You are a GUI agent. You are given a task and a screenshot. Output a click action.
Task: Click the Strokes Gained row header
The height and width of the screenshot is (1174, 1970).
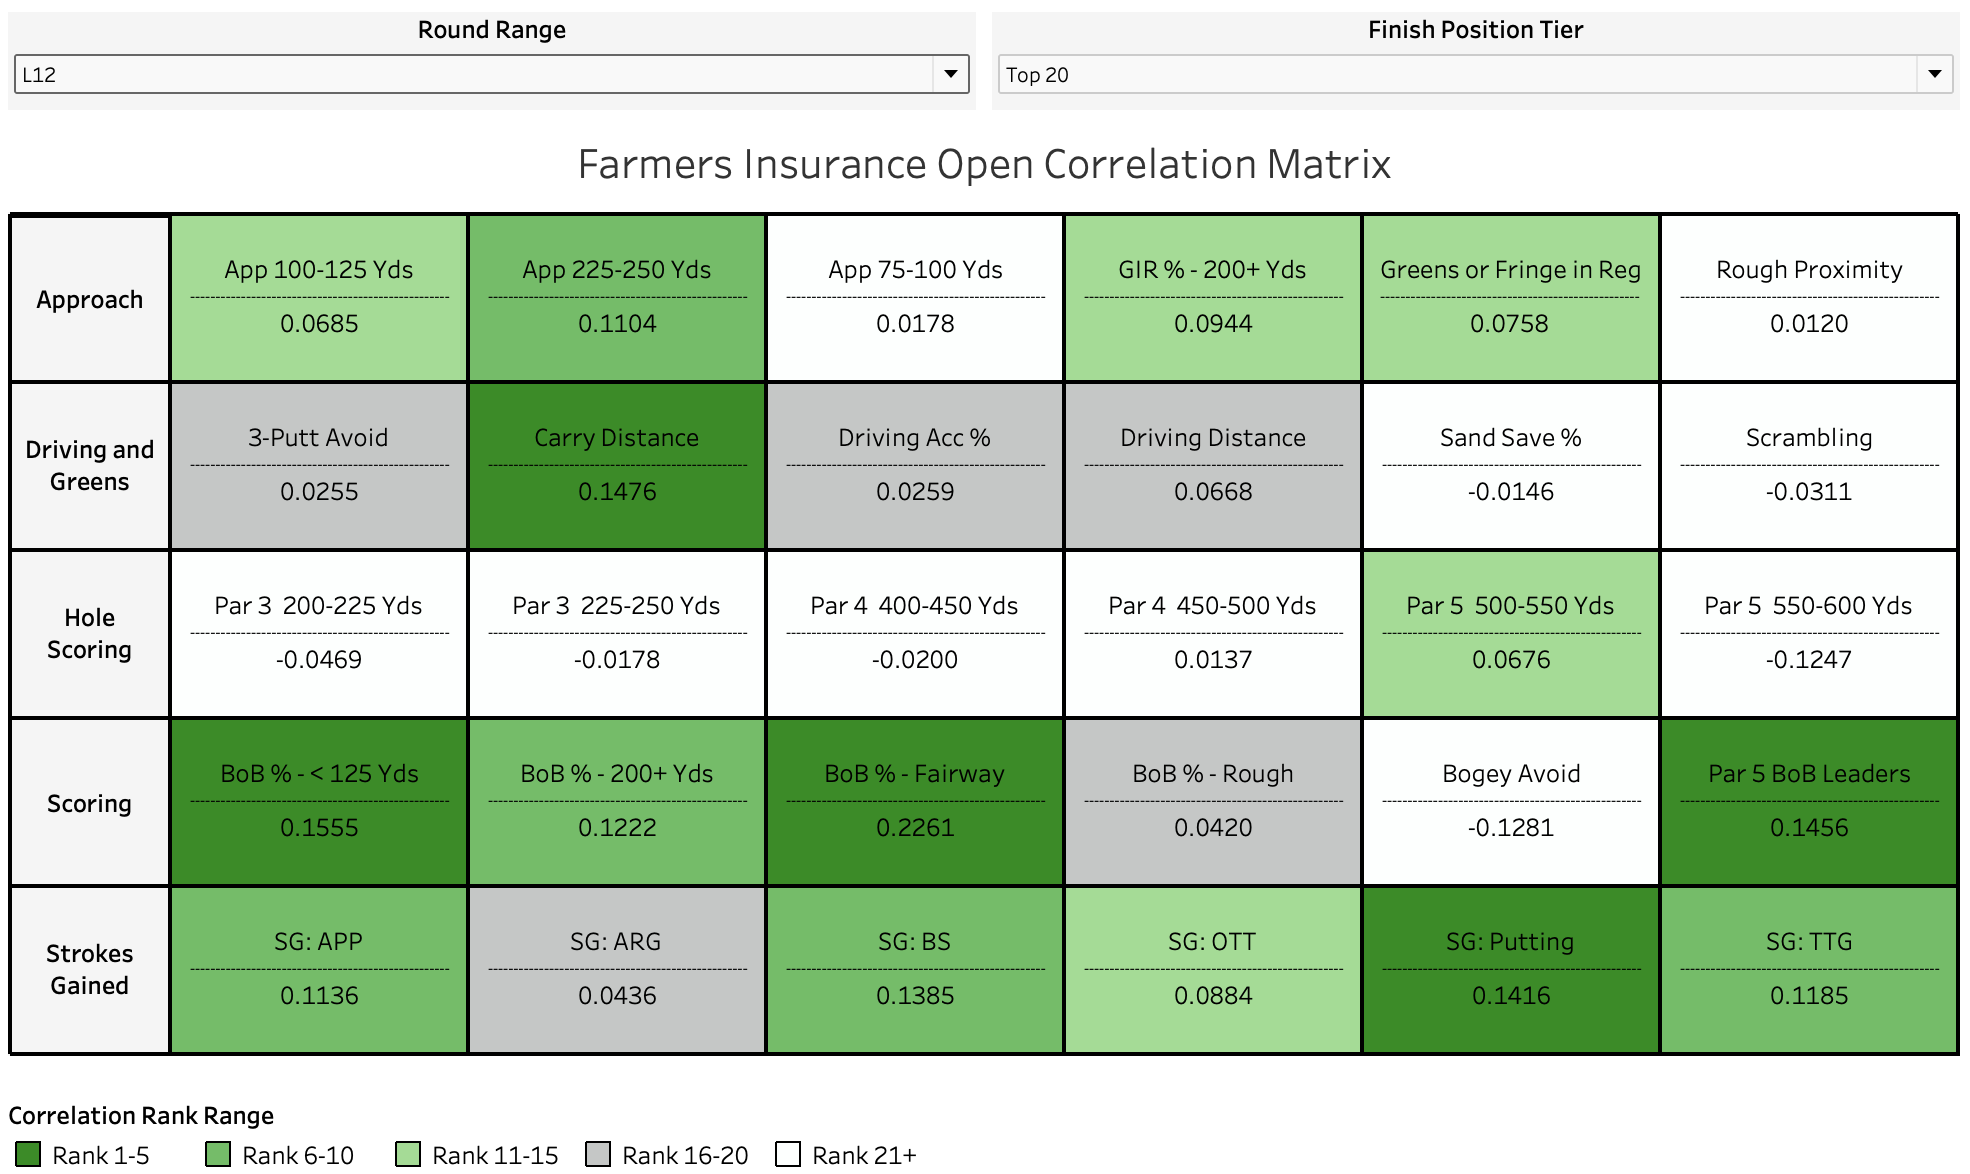(x=90, y=970)
